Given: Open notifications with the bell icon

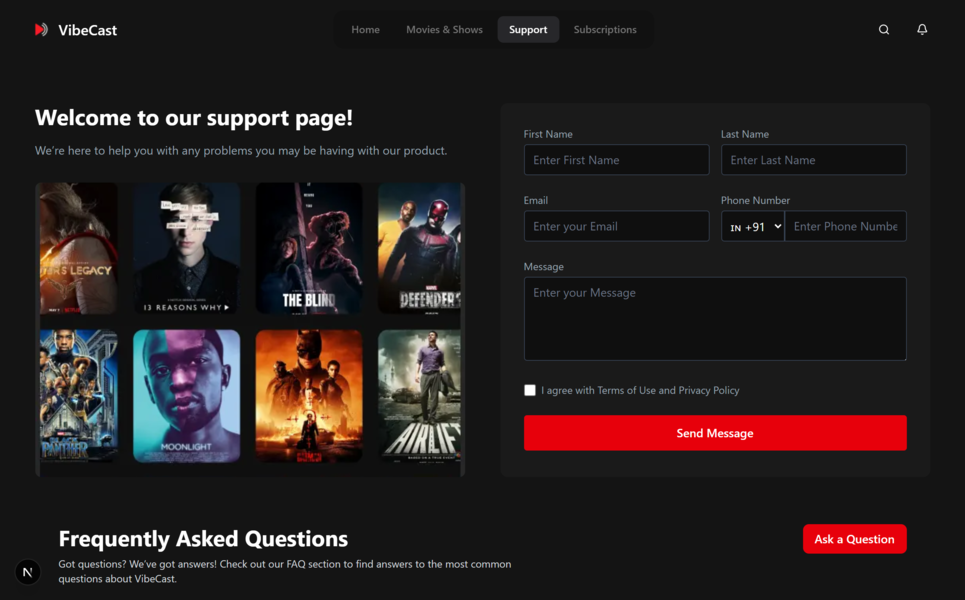Looking at the screenshot, I should pos(922,30).
